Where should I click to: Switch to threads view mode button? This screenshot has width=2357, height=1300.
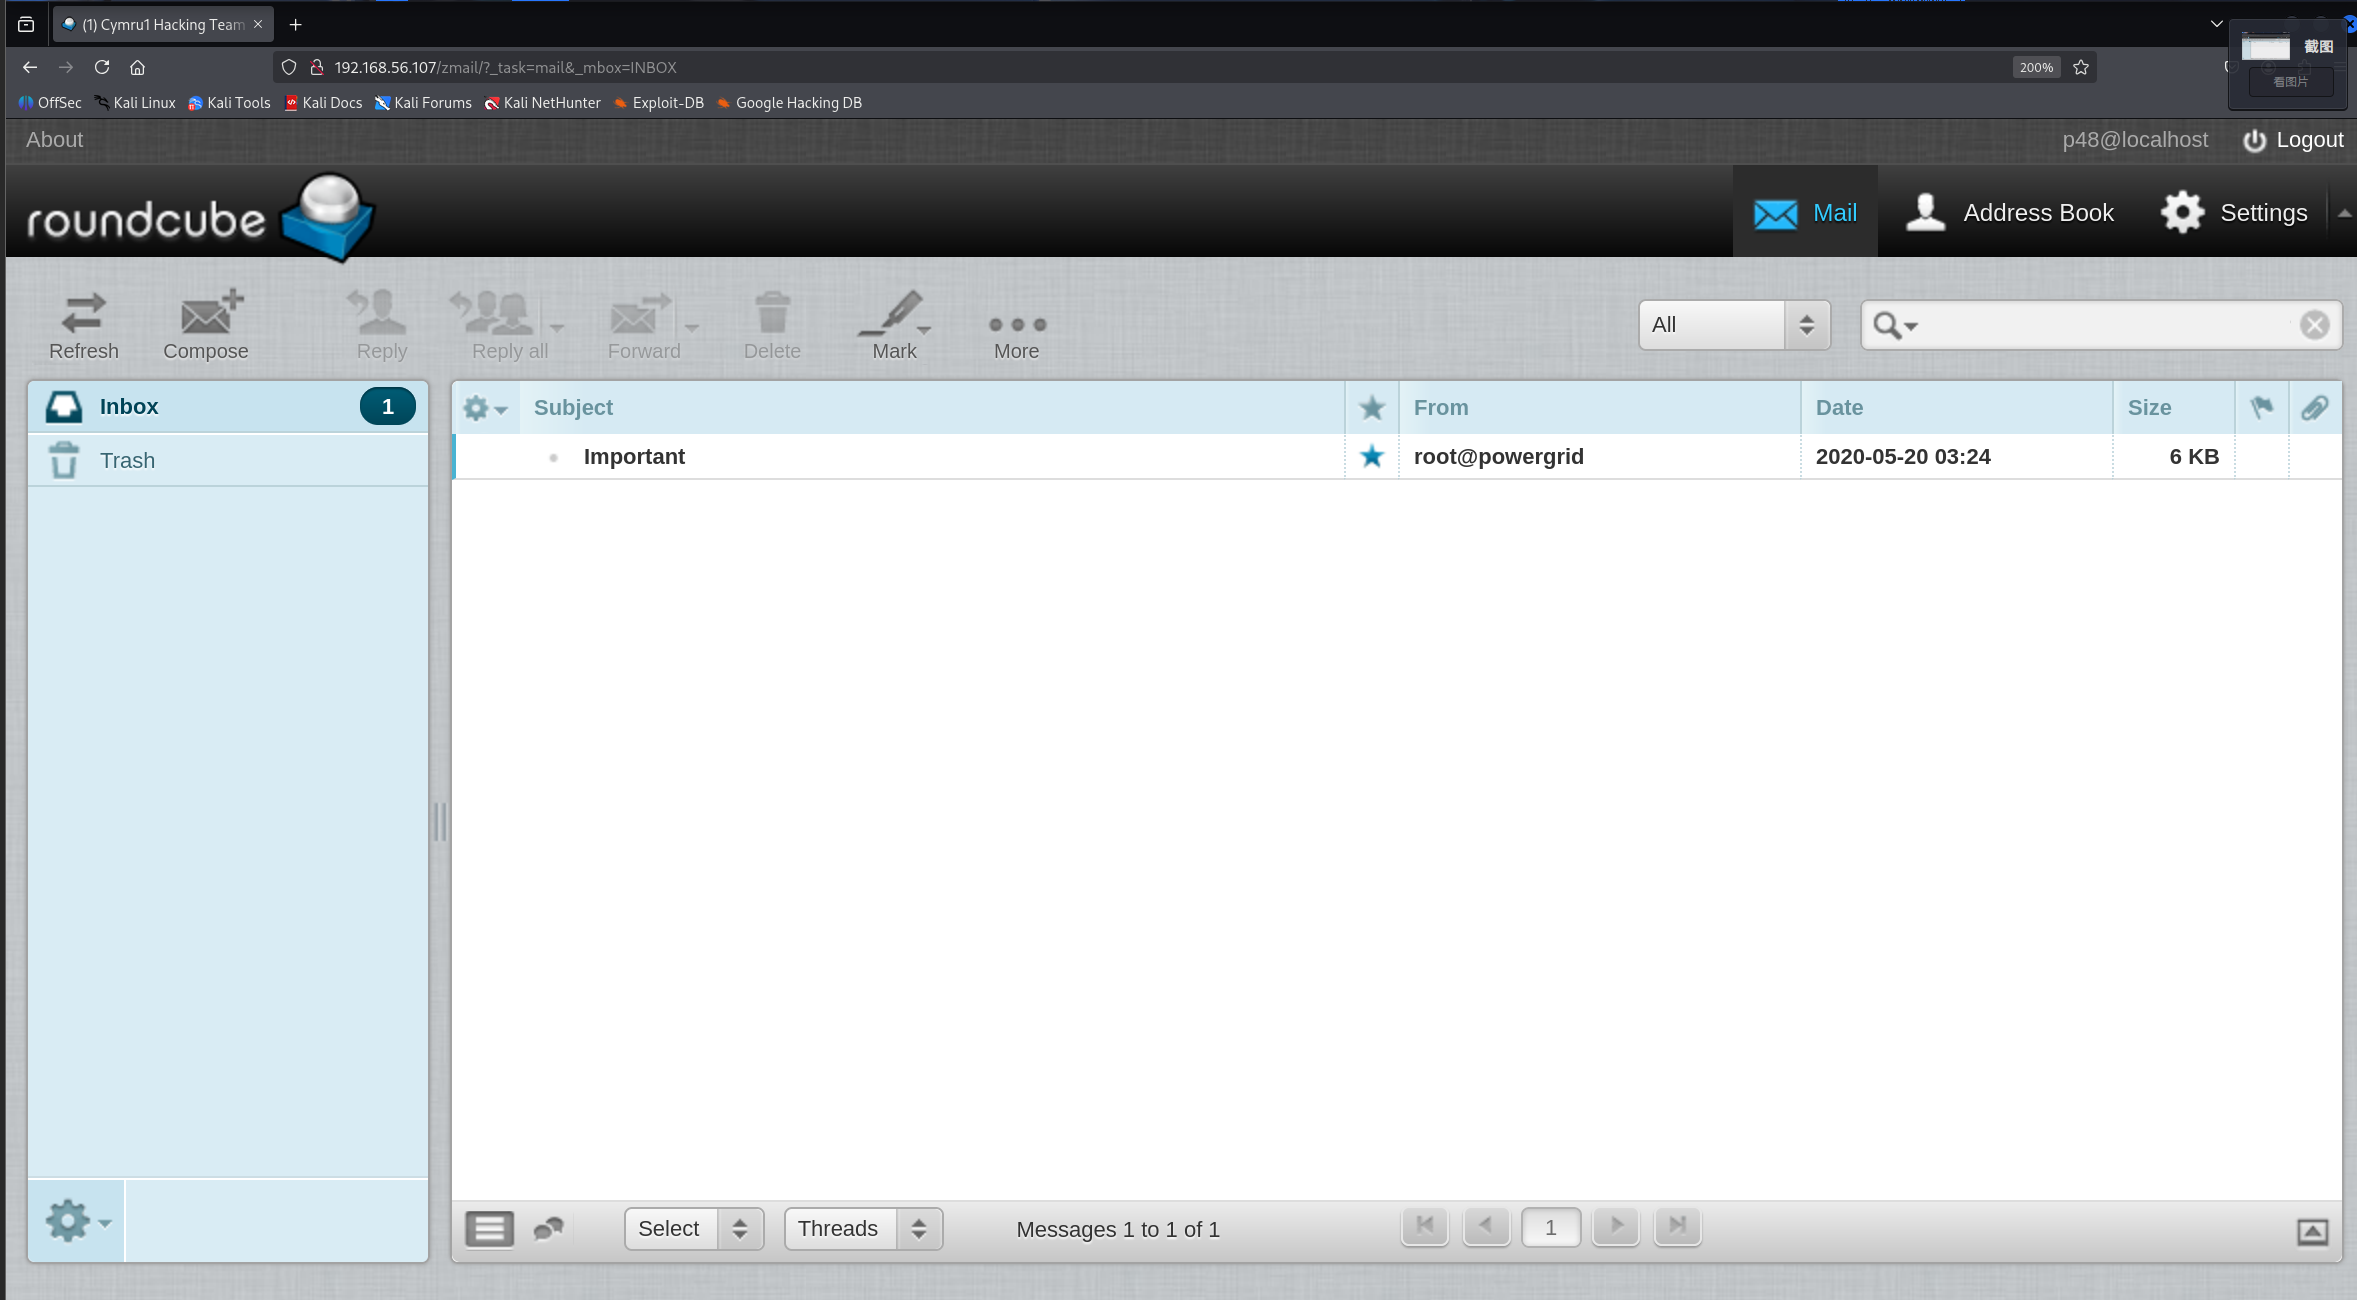[x=549, y=1229]
